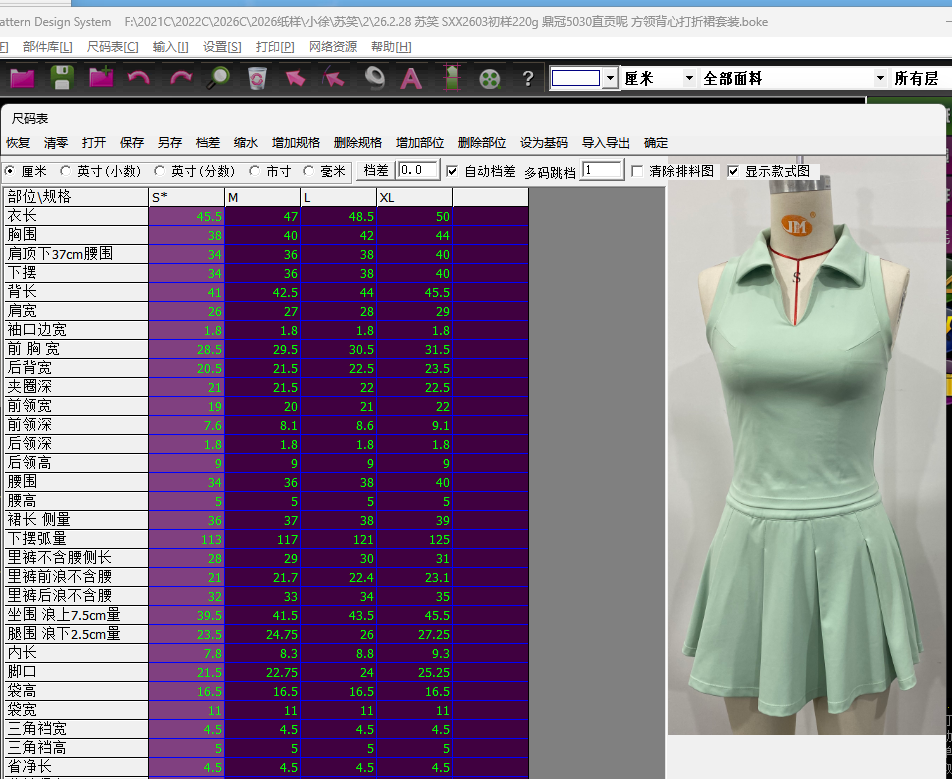Click the undo arrow icon
This screenshot has height=779, width=952.
click(139, 78)
